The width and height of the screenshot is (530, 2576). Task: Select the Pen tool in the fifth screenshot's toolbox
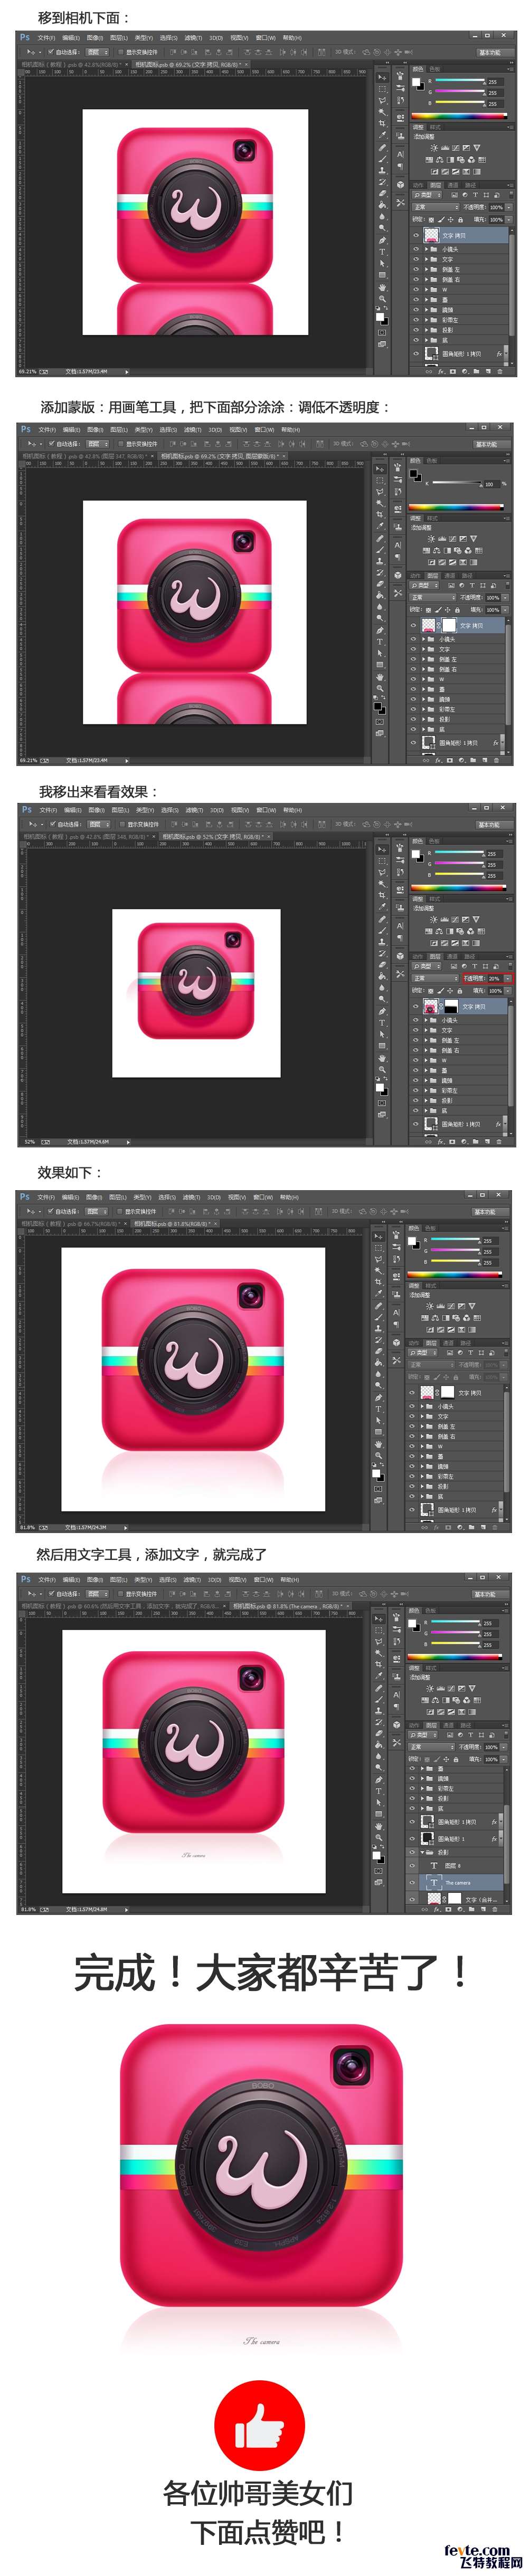[379, 1779]
